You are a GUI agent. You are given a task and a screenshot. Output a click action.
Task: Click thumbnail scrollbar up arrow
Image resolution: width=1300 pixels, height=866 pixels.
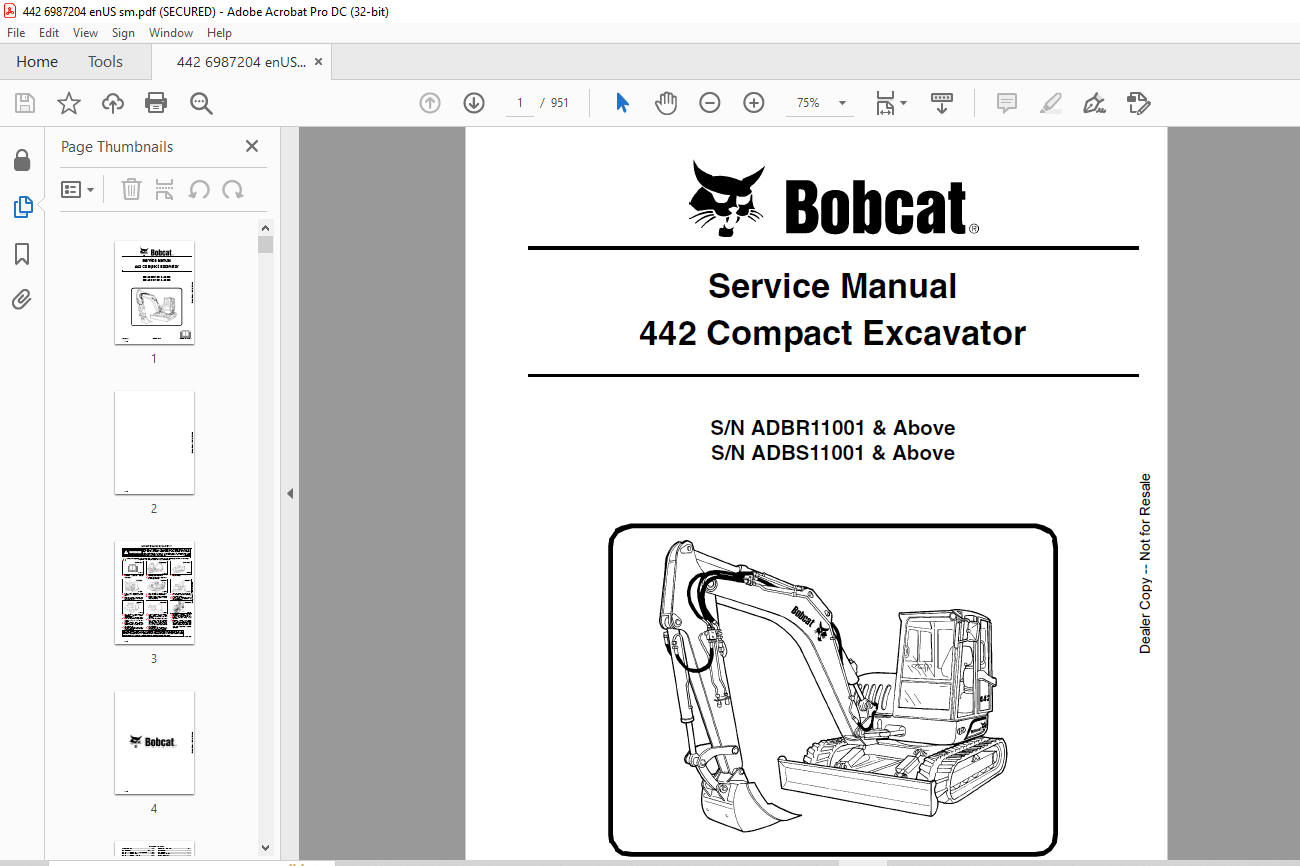pyautogui.click(x=265, y=227)
